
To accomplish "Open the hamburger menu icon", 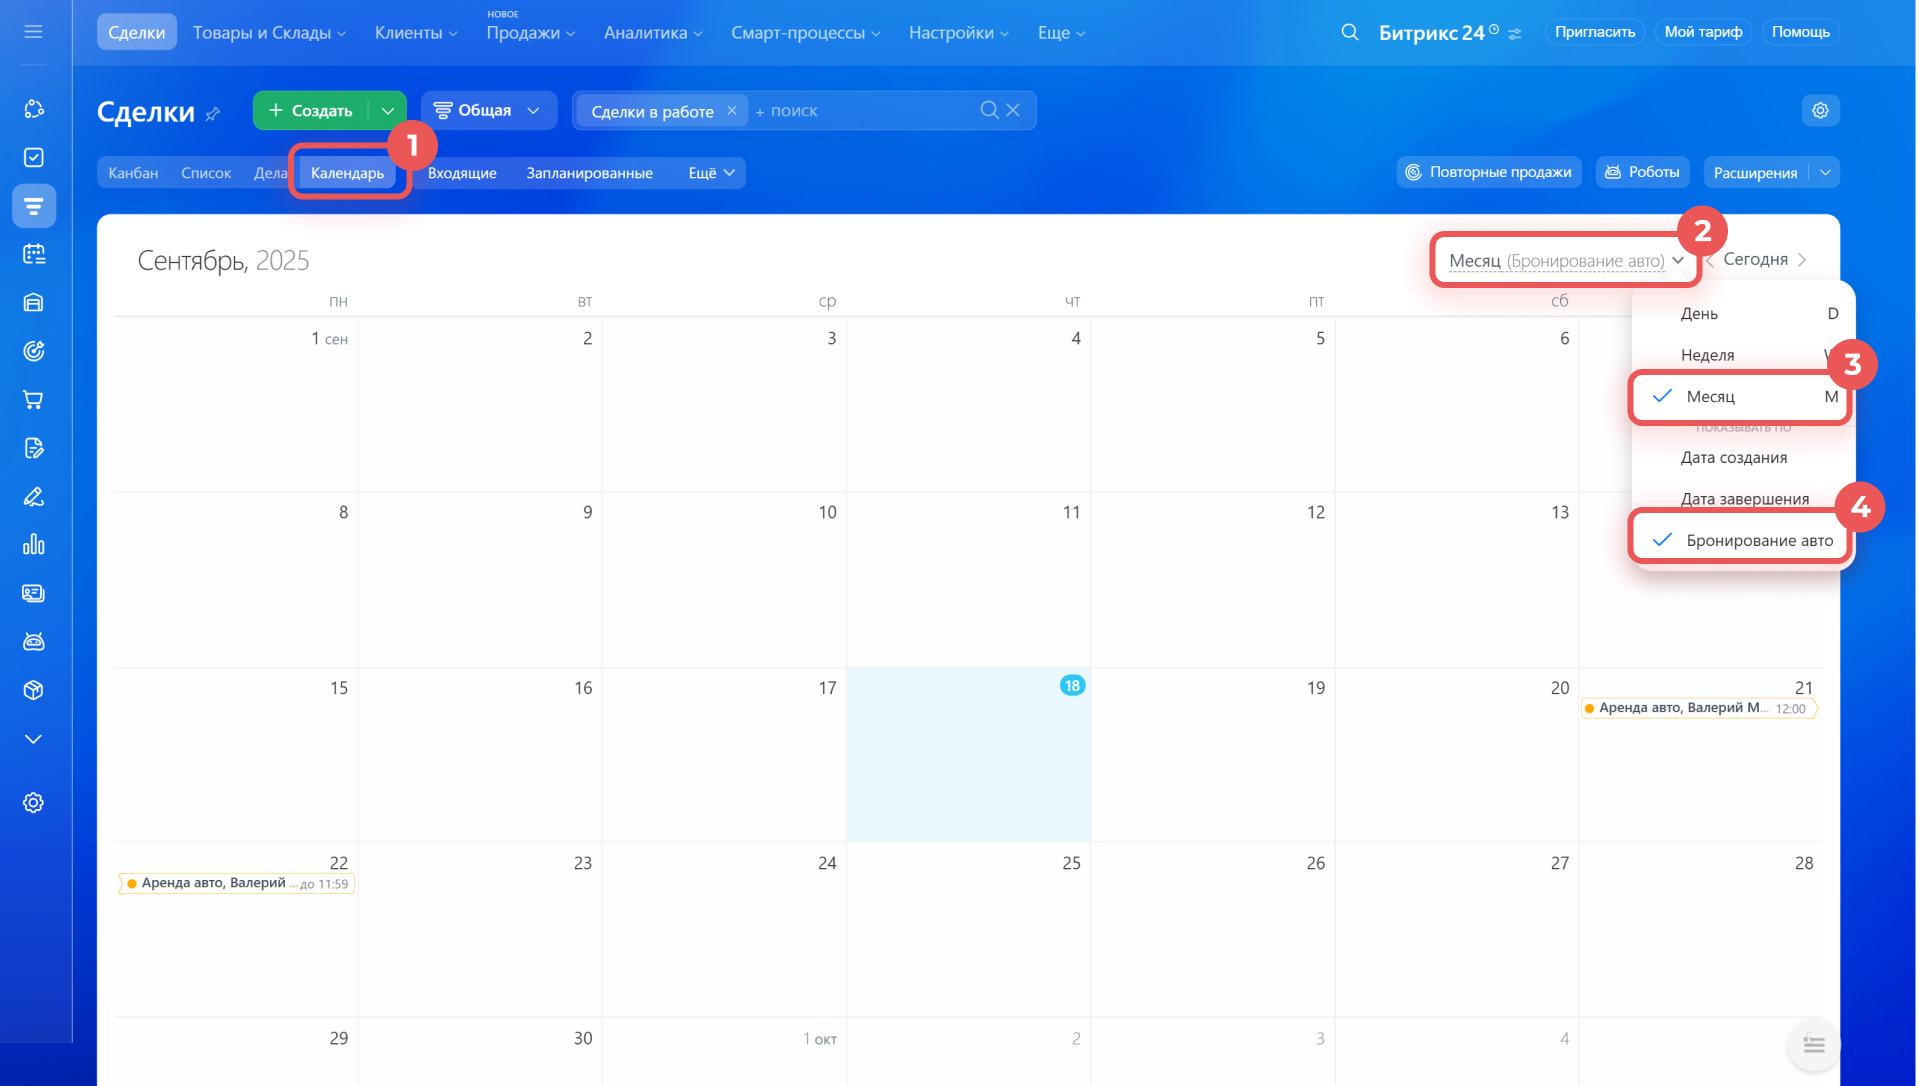I will (33, 32).
